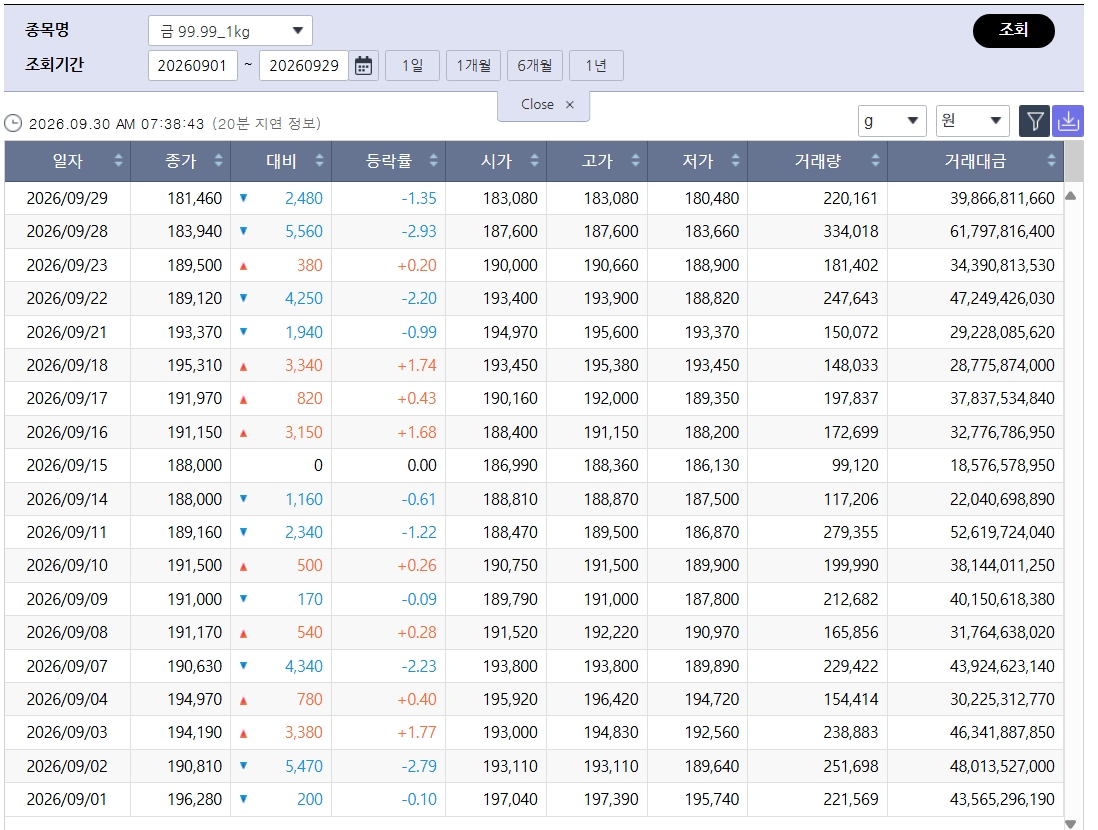Click the 거래량 column header label
1098x830 pixels.
pos(817,161)
